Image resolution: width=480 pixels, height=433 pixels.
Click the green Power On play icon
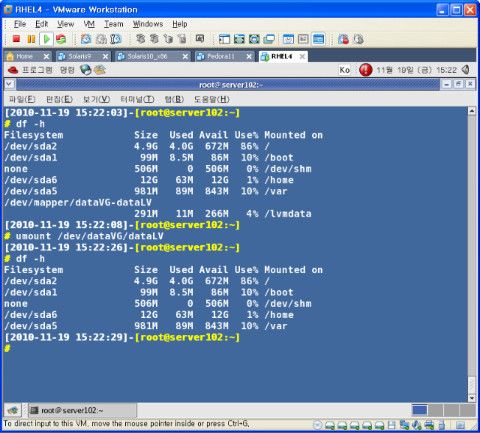pyautogui.click(x=46, y=39)
